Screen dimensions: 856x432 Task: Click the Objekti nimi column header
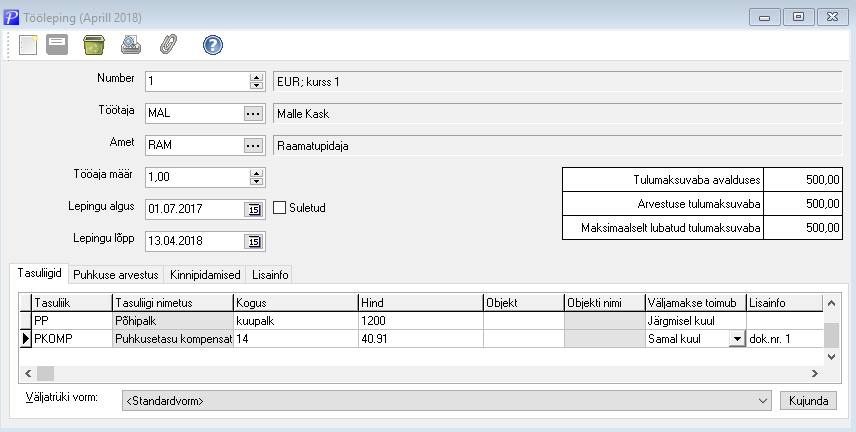(x=605, y=303)
